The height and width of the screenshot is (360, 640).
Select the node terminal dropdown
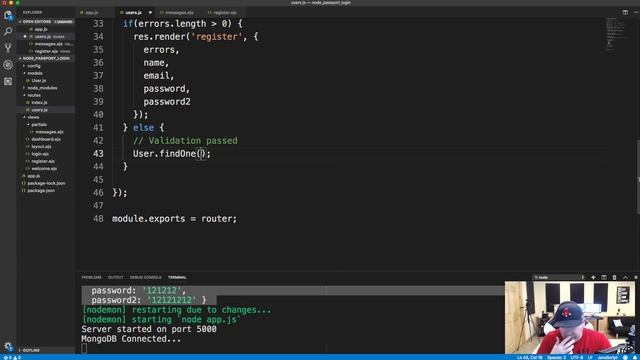[559, 277]
